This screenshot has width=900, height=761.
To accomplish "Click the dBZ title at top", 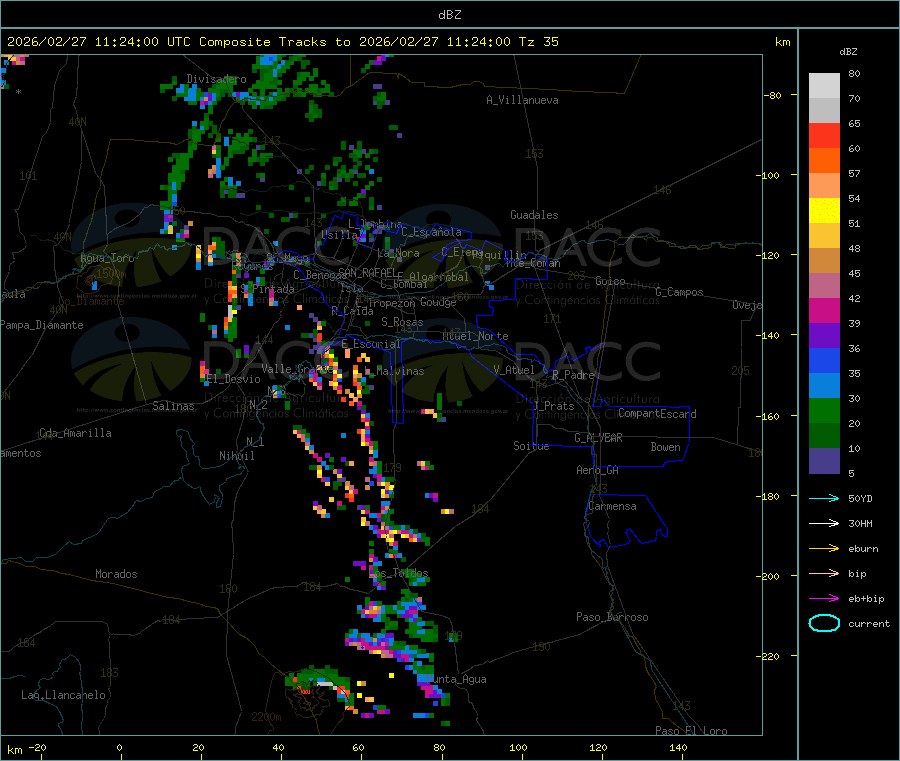I will pyautogui.click(x=449, y=15).
